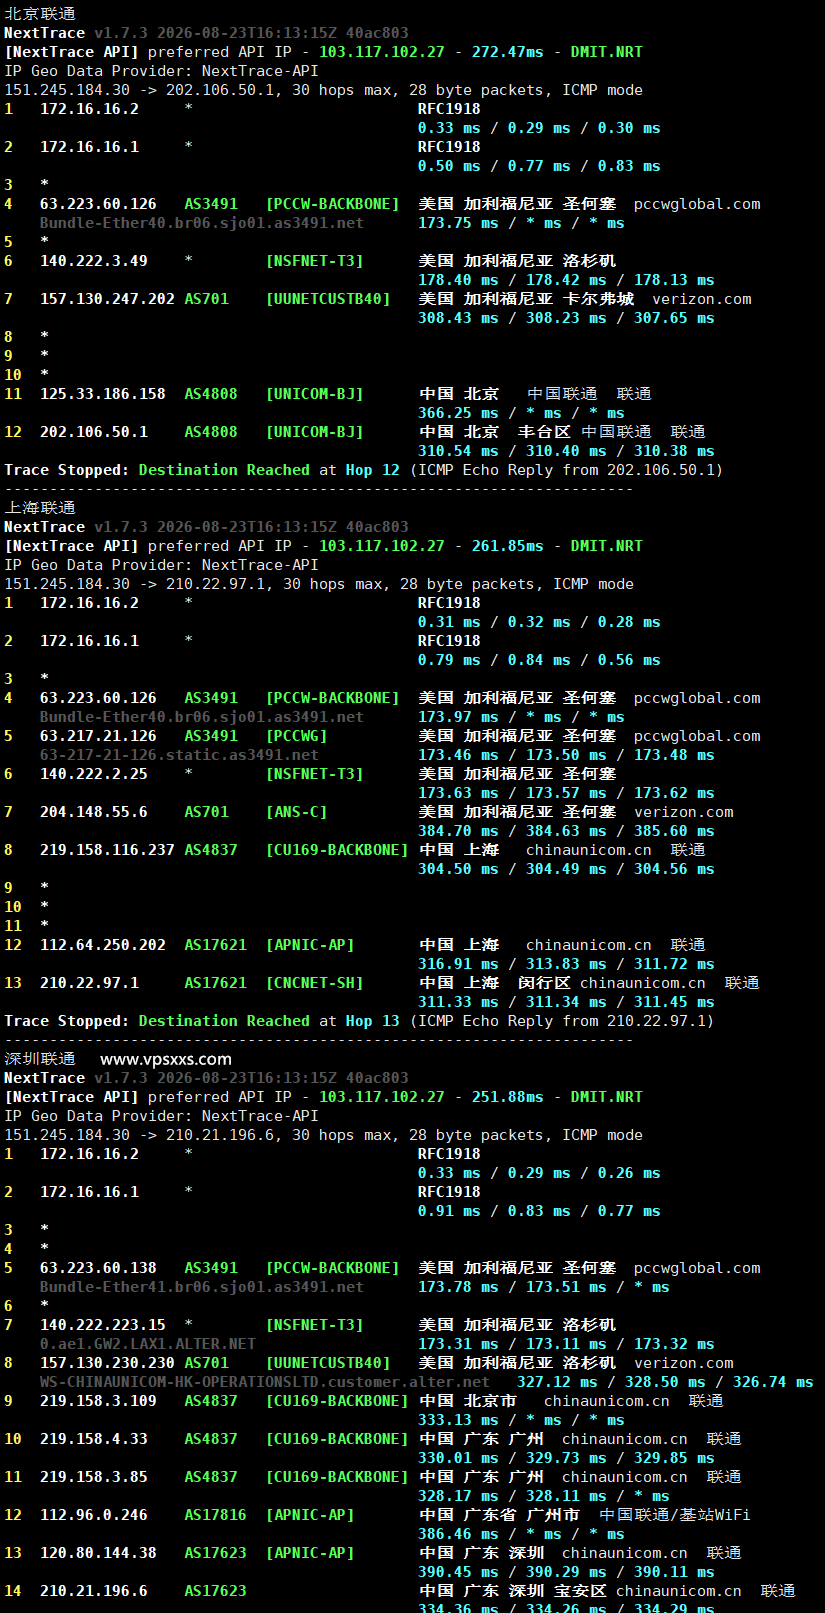This screenshot has width=825, height=1613.
Task: Click the IP address 140.222.2.25
Action: [x=94, y=774]
